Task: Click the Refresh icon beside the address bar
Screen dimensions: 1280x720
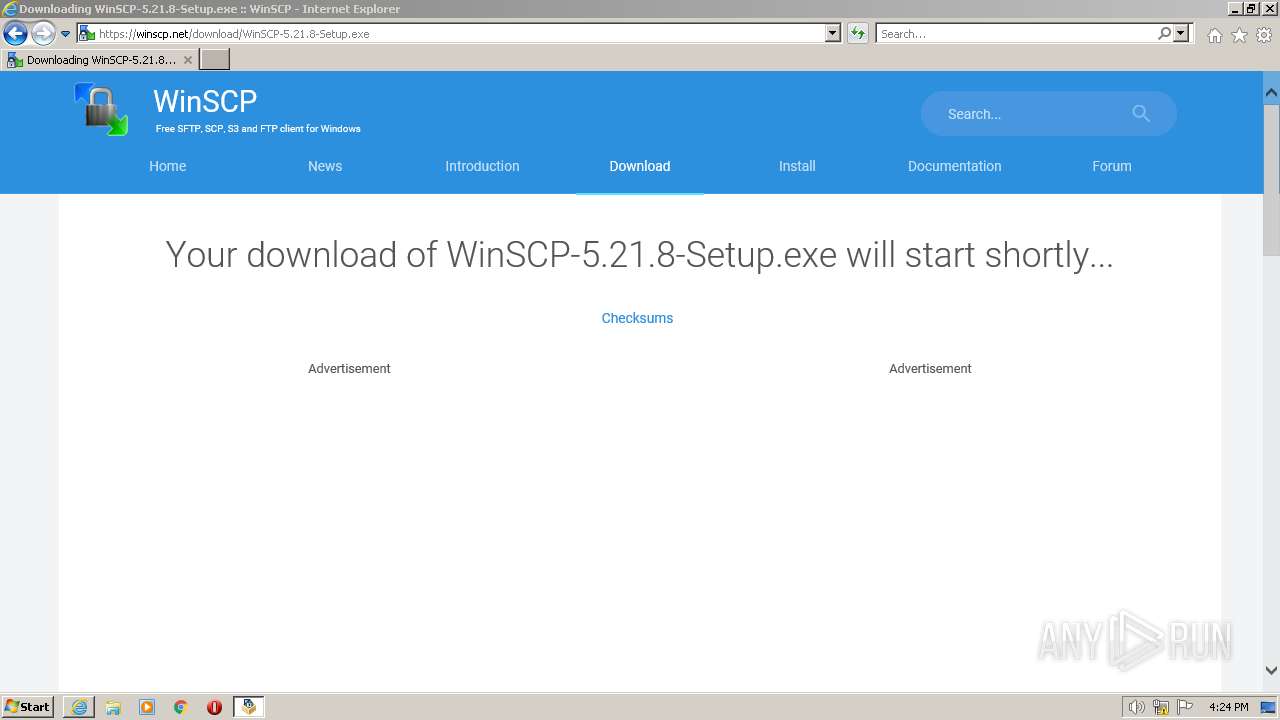Action: (x=857, y=33)
